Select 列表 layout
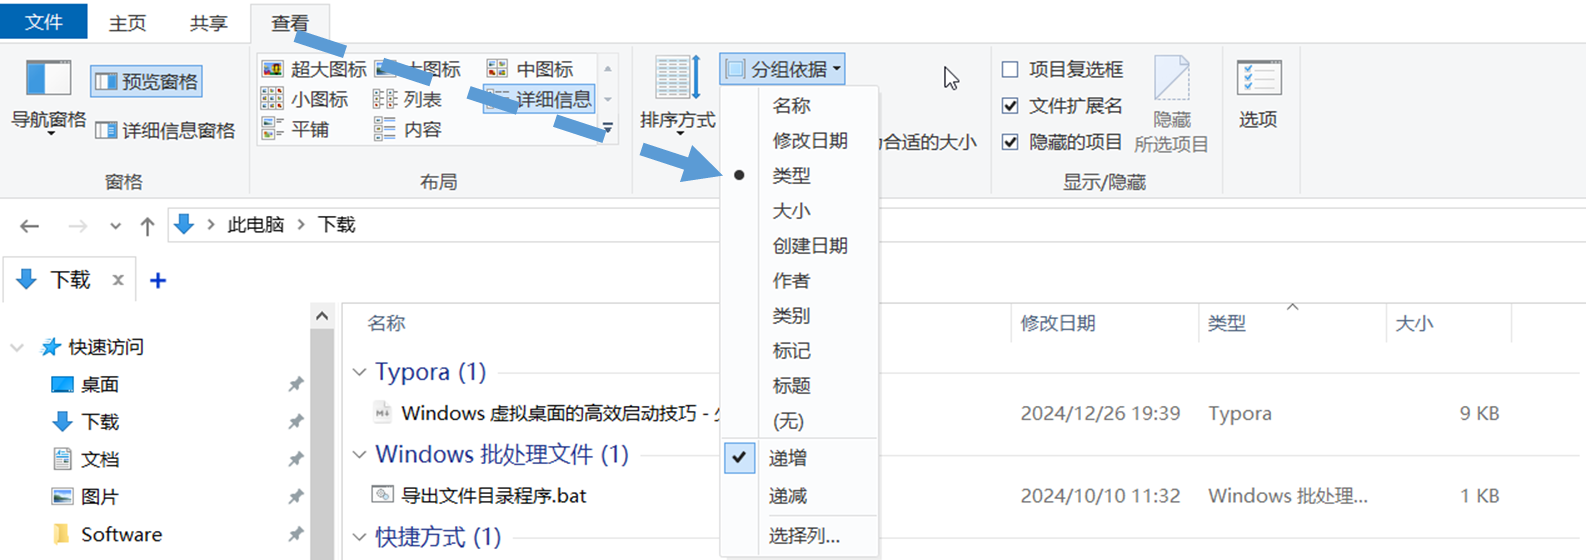The image size is (1586, 560). (x=407, y=99)
